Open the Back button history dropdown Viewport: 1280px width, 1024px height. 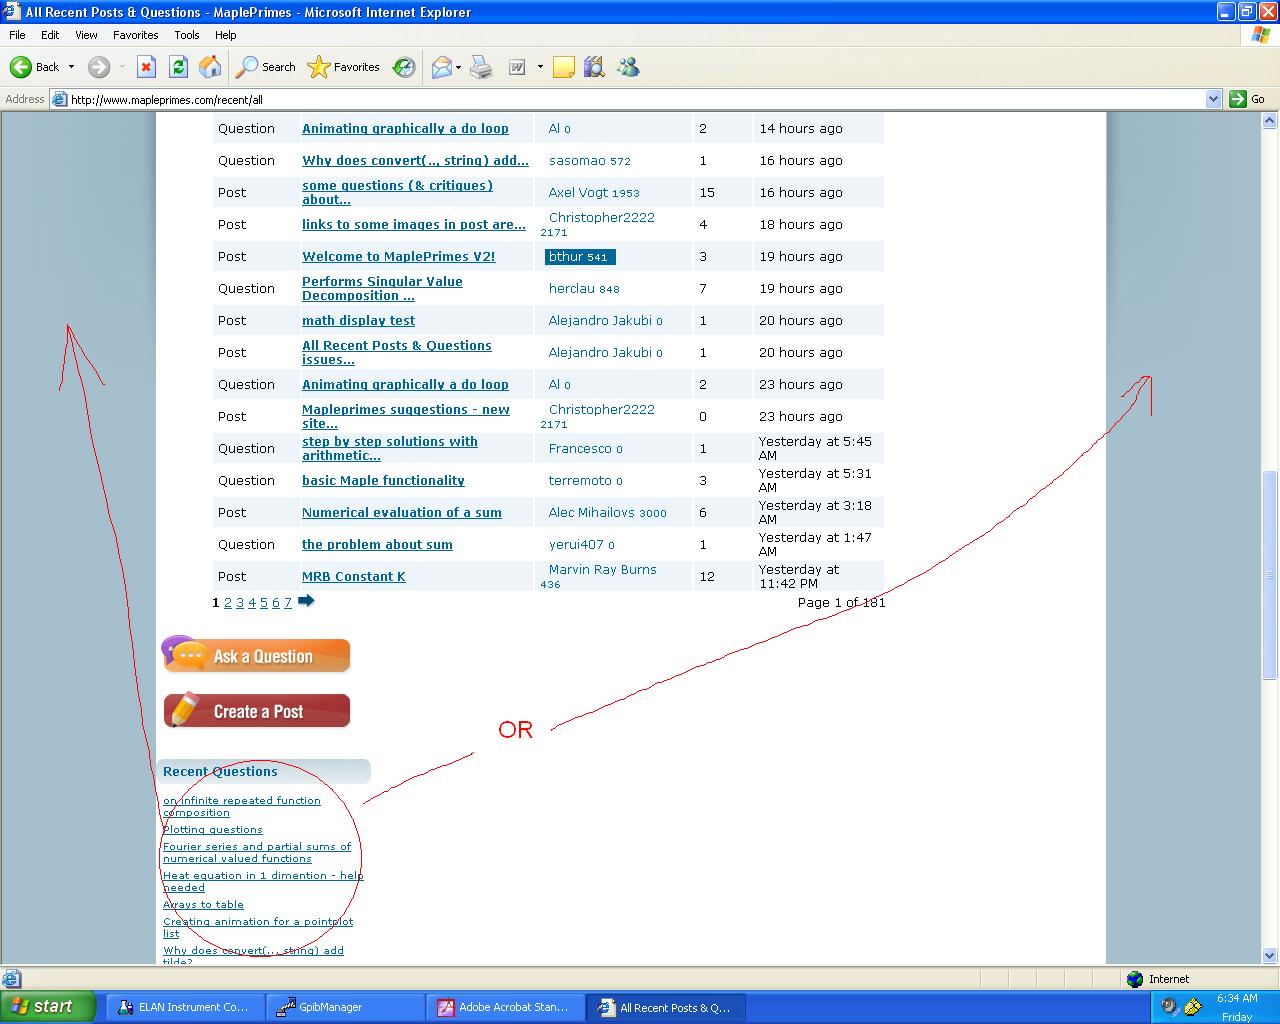click(71, 67)
